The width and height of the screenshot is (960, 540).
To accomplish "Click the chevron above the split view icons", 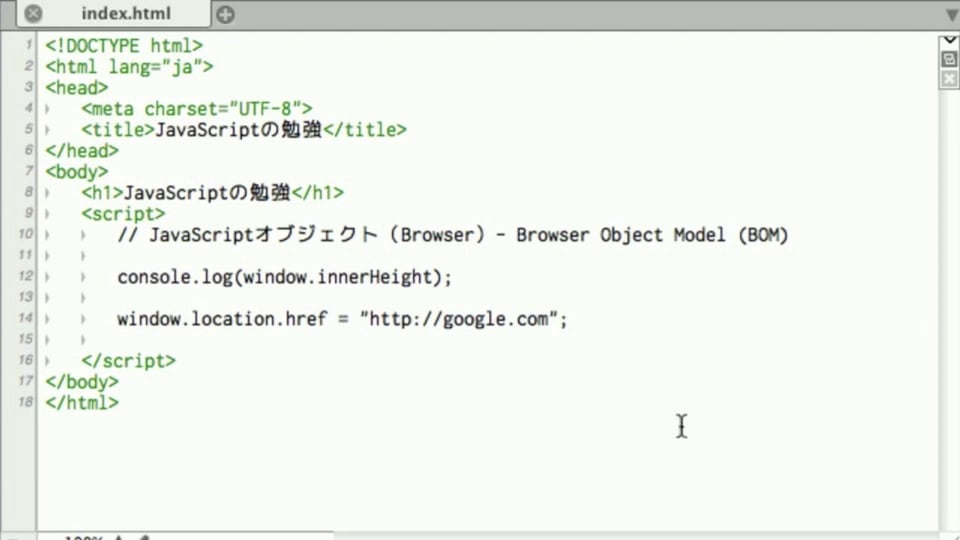I will click(x=949, y=40).
